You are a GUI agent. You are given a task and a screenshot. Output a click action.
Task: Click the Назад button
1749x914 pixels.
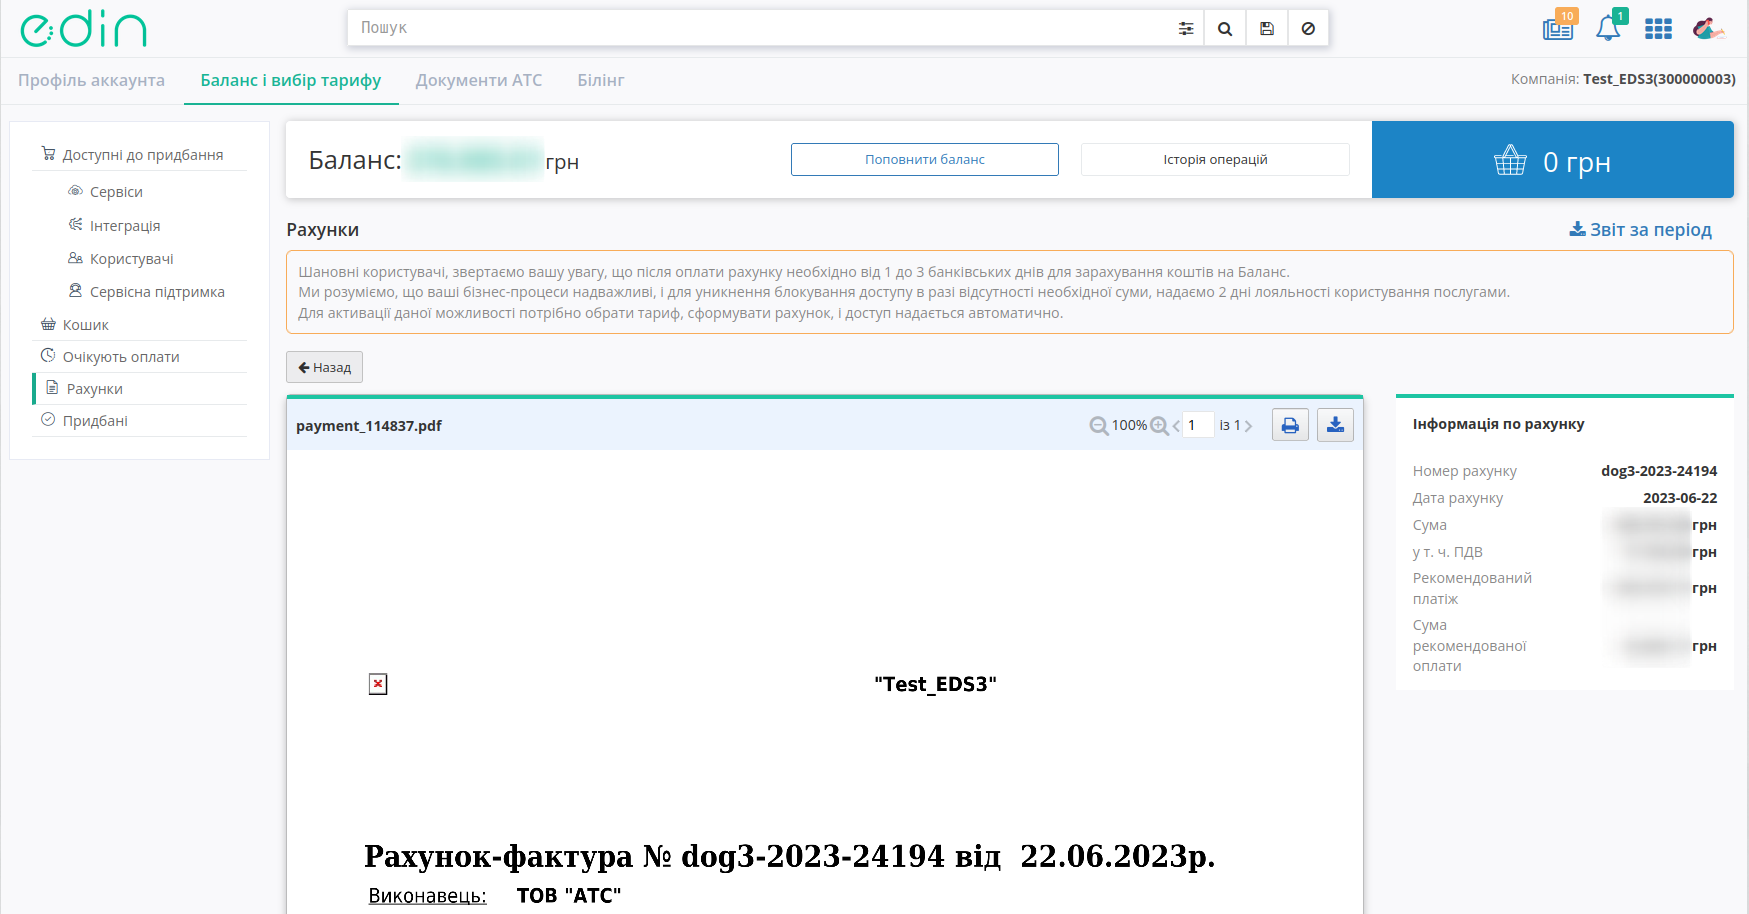(x=324, y=367)
